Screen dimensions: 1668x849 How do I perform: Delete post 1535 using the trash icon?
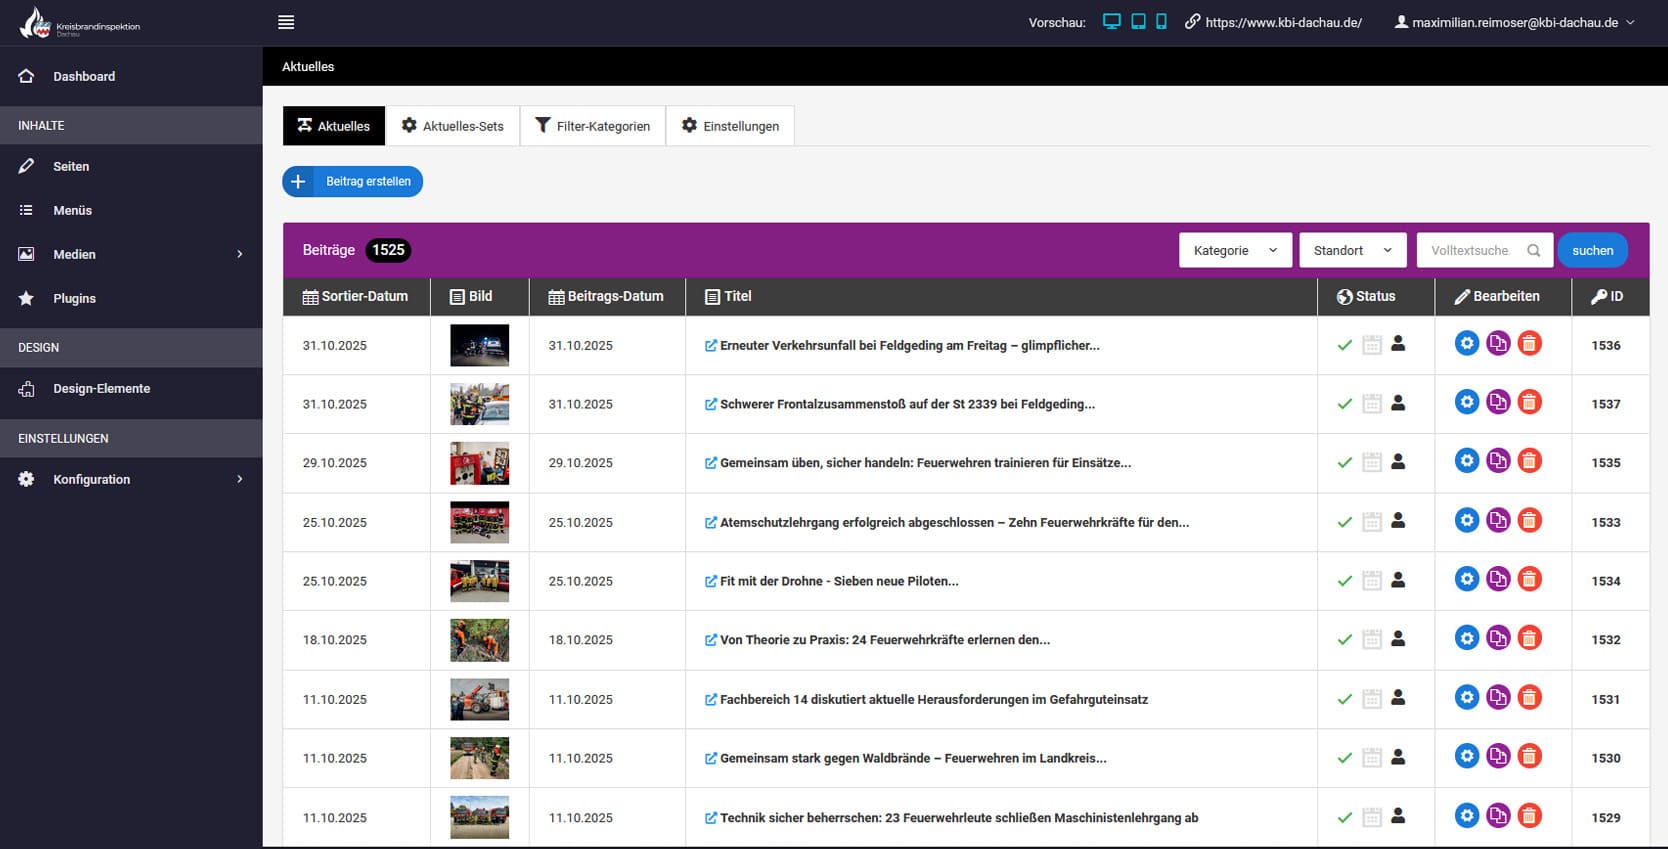(1529, 461)
